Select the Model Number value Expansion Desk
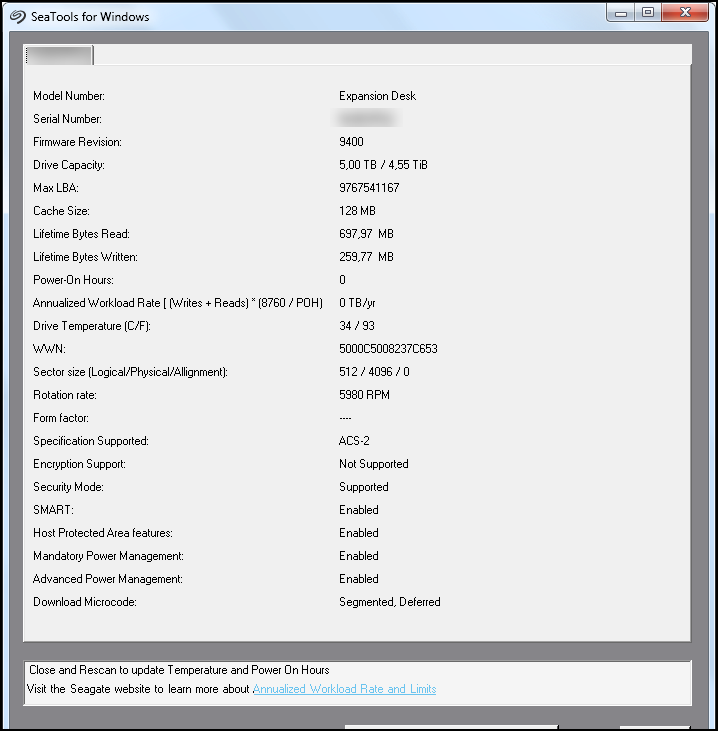The height and width of the screenshot is (731, 718). [x=377, y=96]
